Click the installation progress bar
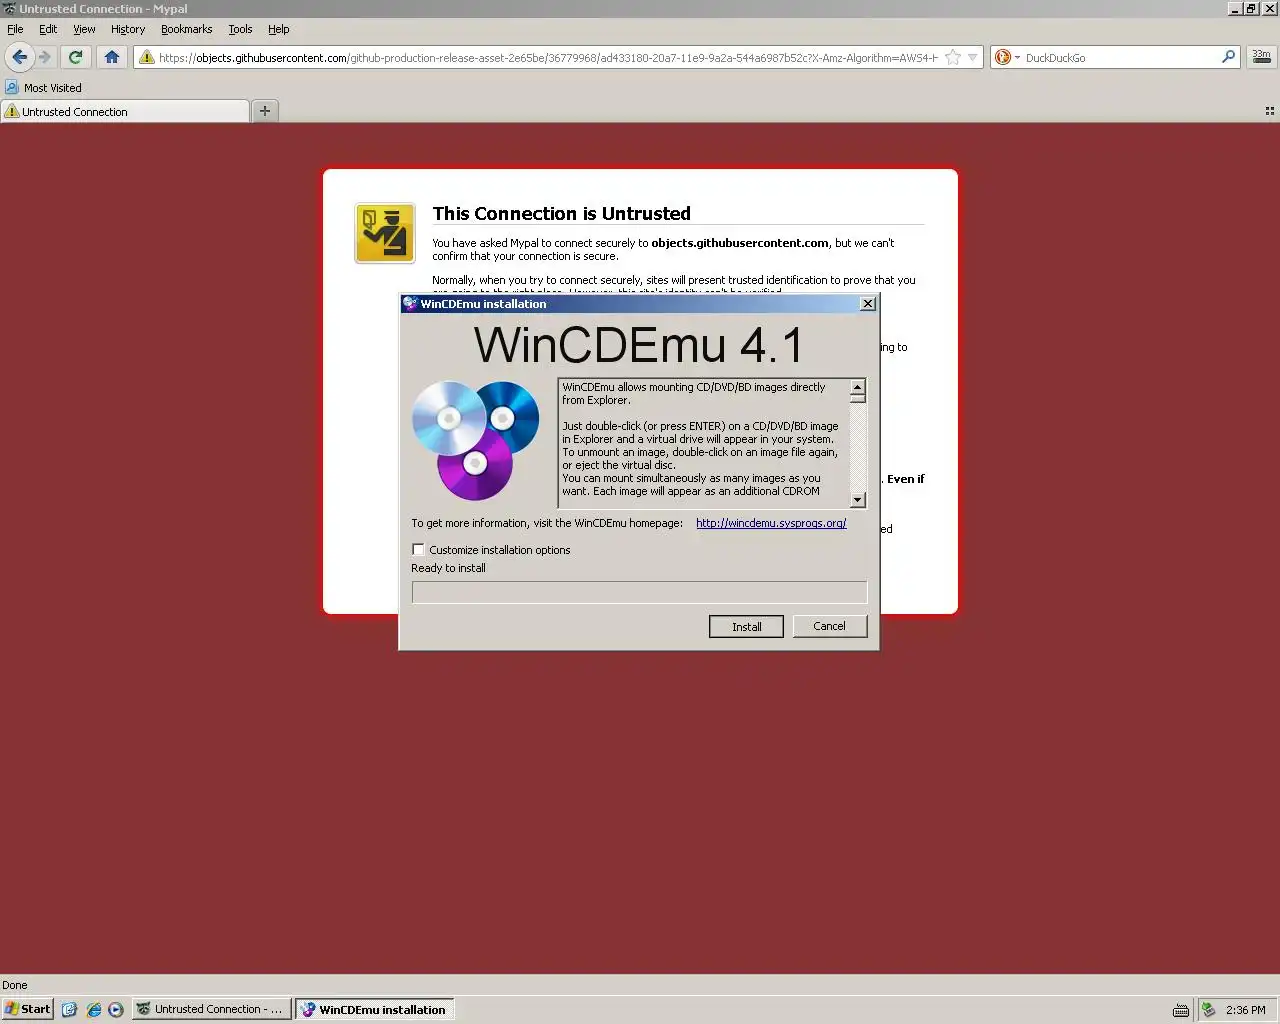Screen dimensions: 1280x1024 [x=639, y=592]
